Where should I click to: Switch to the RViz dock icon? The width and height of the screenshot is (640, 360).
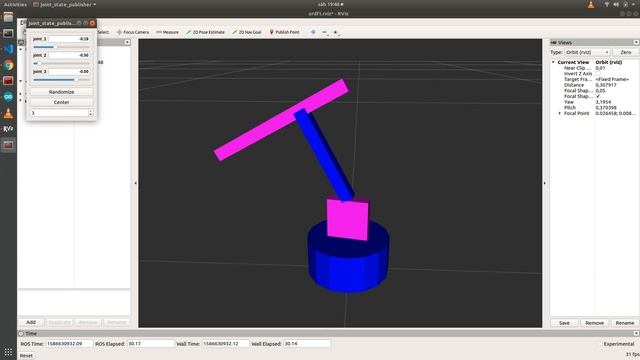(8, 129)
